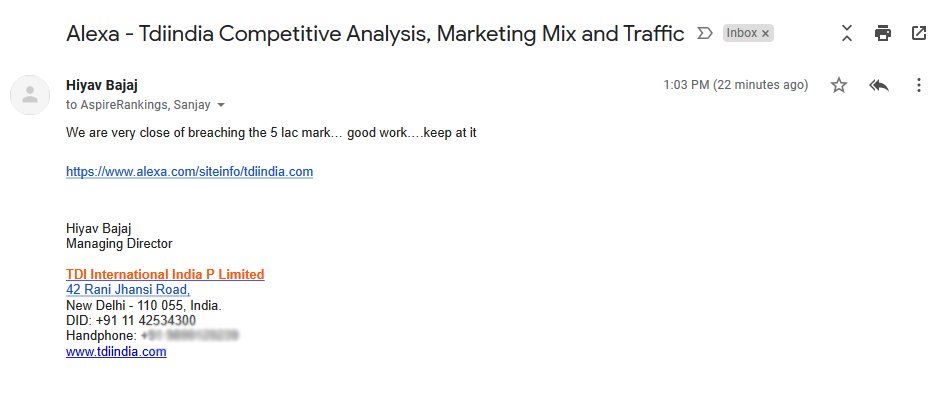Visit the www.tdiindia.com link
This screenshot has width=932, height=412.
pyautogui.click(x=116, y=352)
